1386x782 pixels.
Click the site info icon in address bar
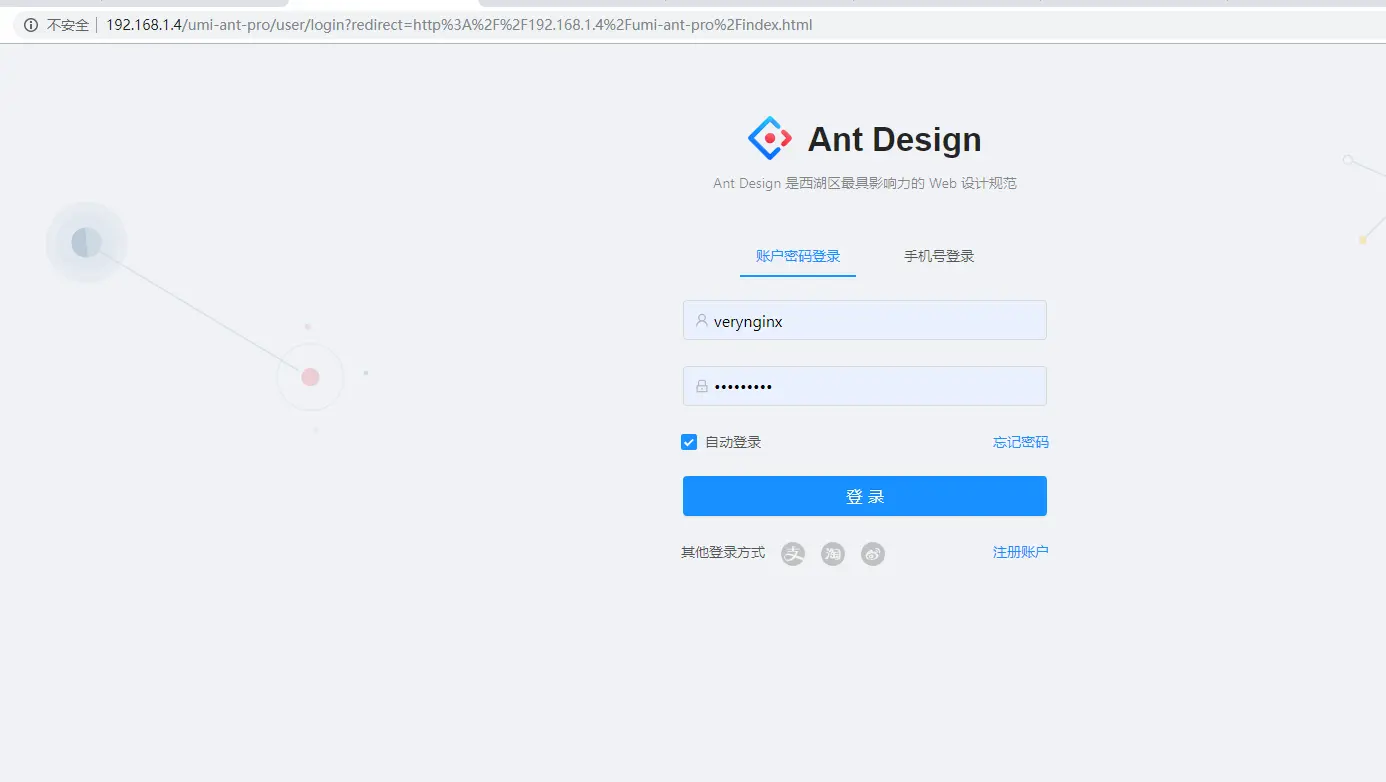[x=31, y=25]
